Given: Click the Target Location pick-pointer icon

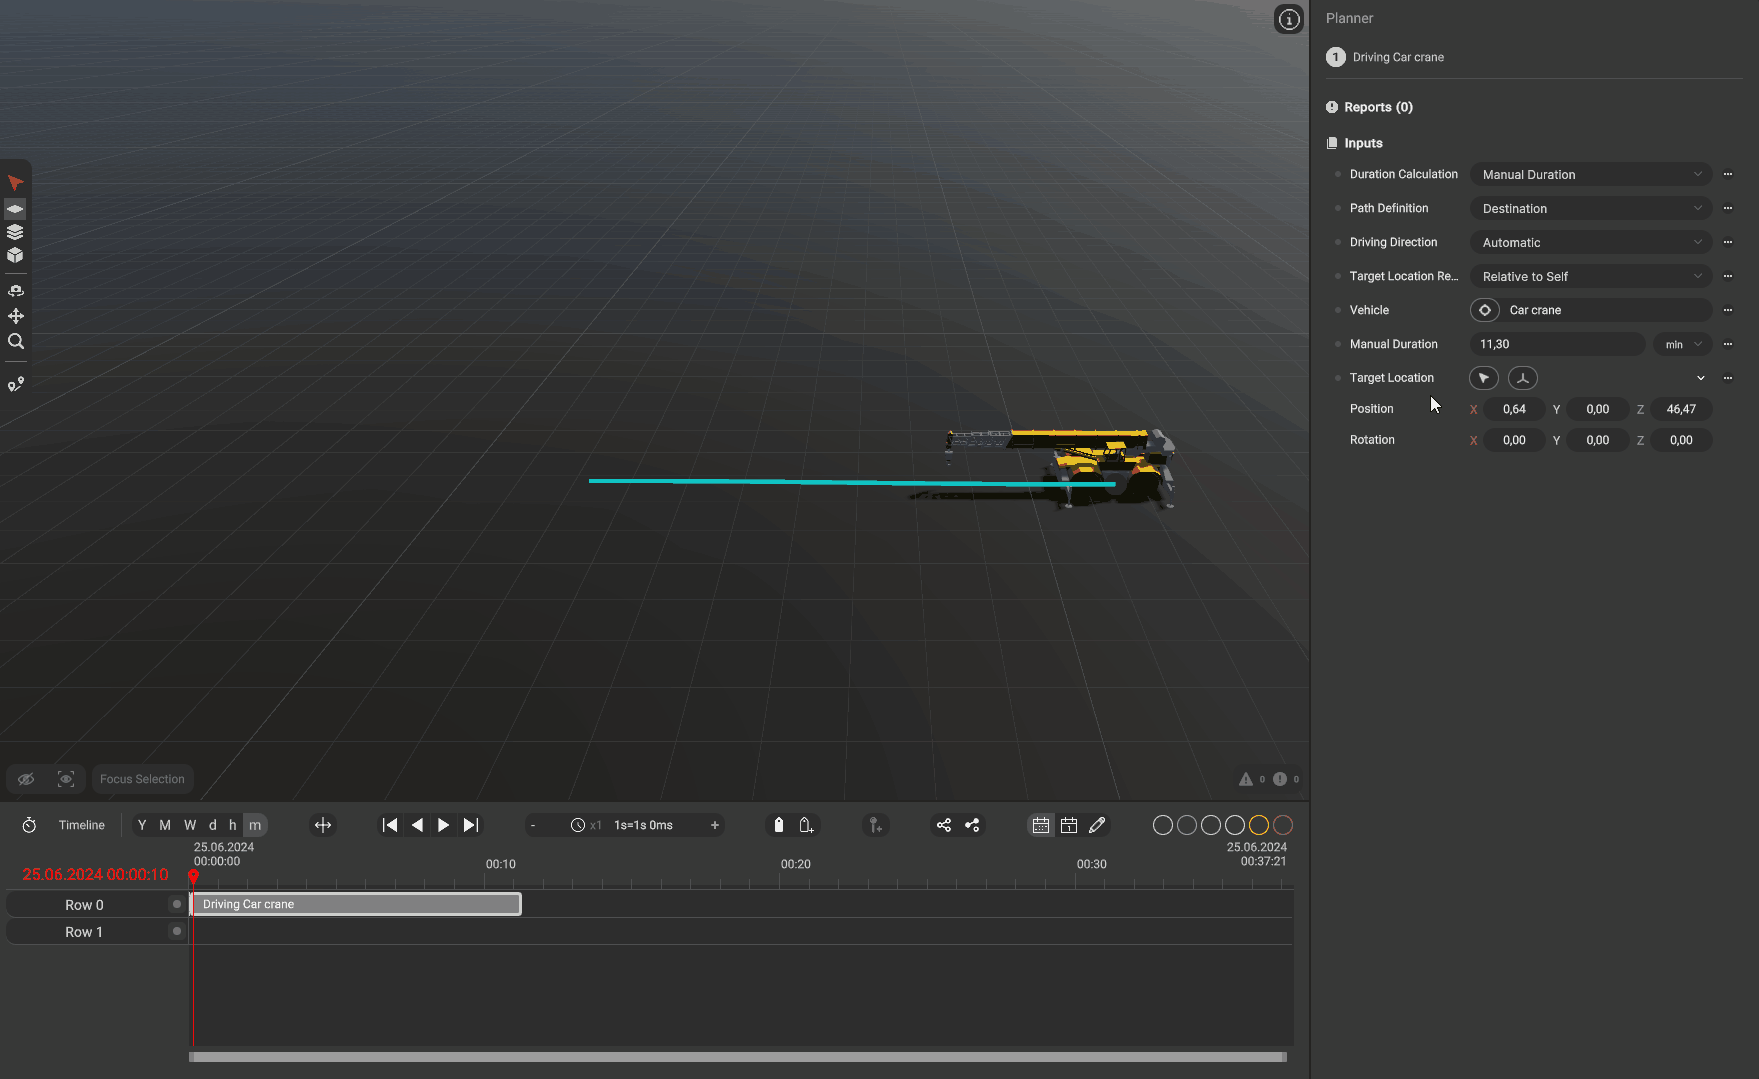Looking at the screenshot, I should pyautogui.click(x=1484, y=378).
